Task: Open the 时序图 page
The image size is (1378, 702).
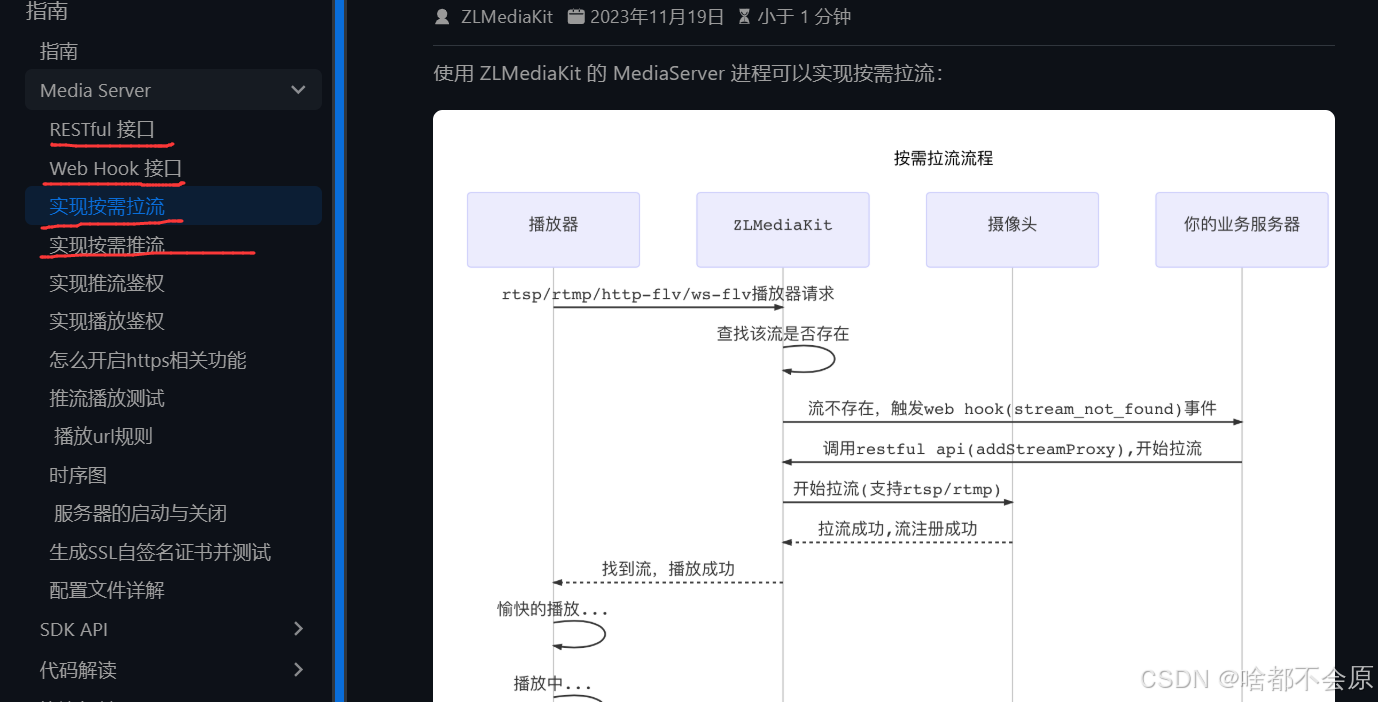Action: click(79, 474)
